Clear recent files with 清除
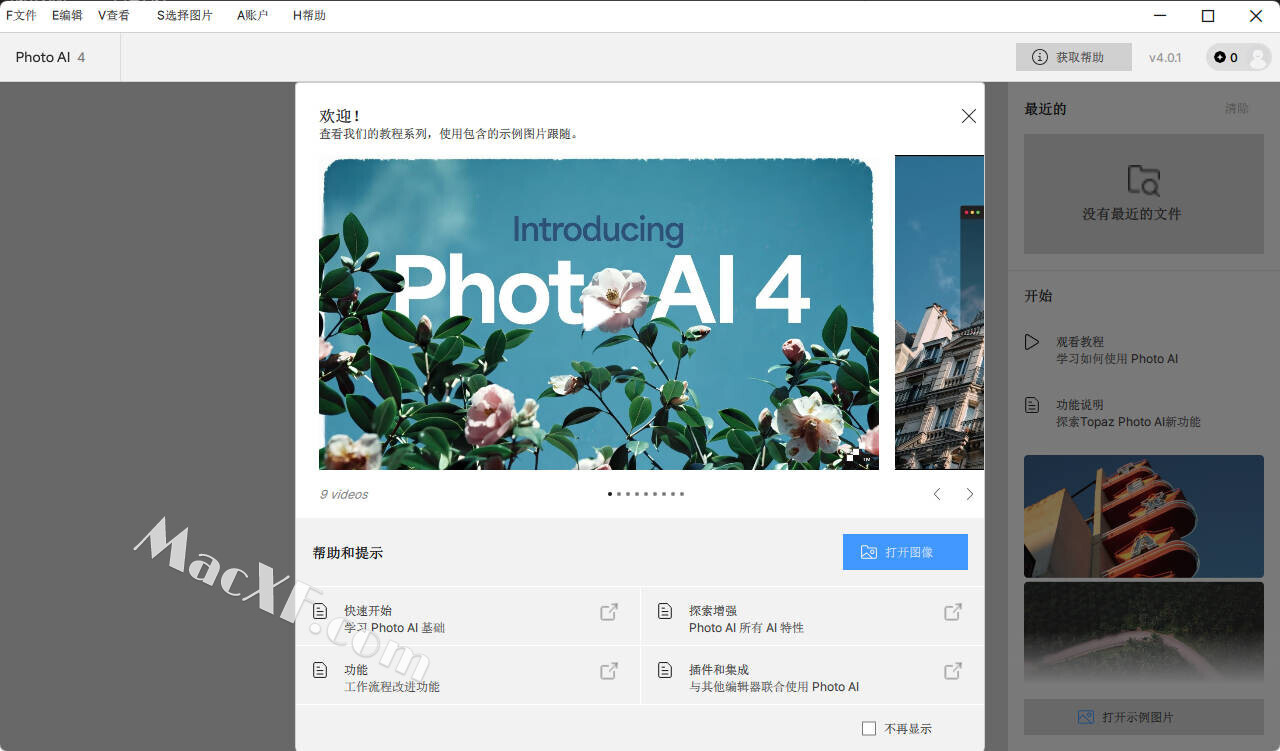This screenshot has width=1280, height=751. [x=1237, y=108]
